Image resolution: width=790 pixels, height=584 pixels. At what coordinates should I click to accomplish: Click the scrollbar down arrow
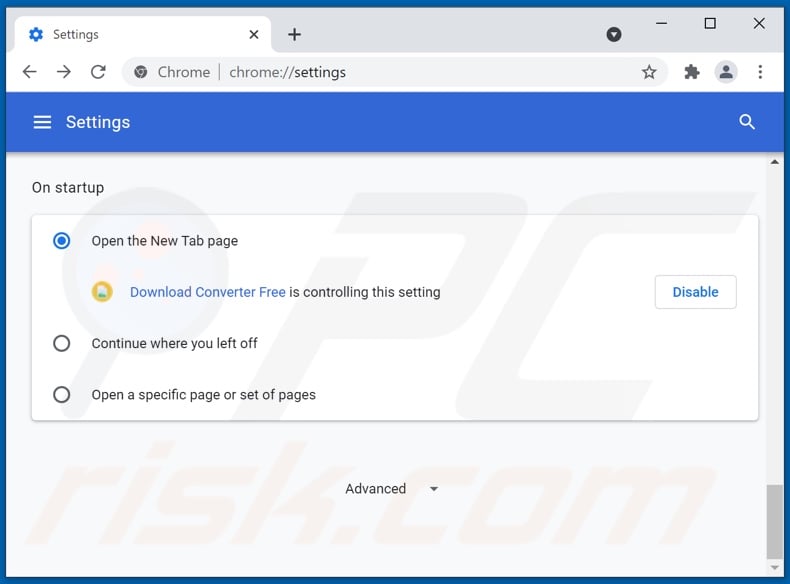pyautogui.click(x=774, y=568)
